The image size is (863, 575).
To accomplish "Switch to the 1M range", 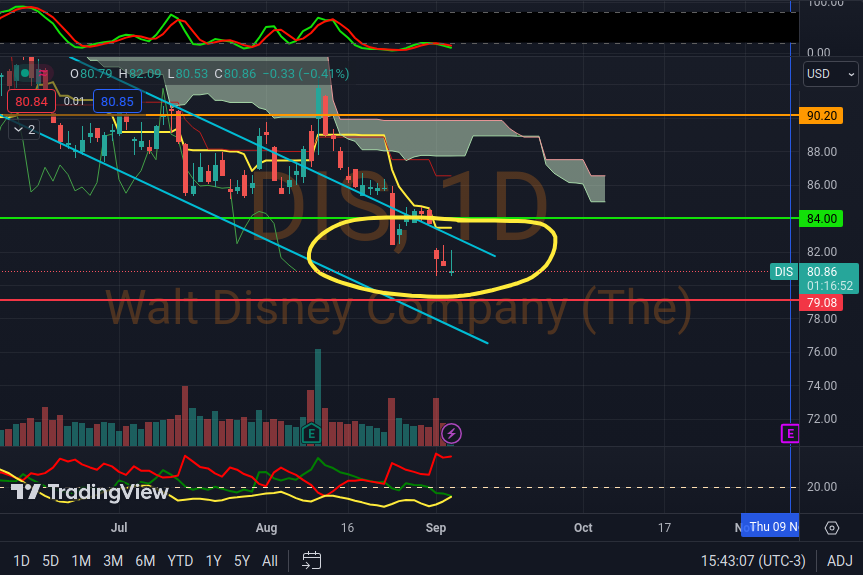I will [x=81, y=561].
